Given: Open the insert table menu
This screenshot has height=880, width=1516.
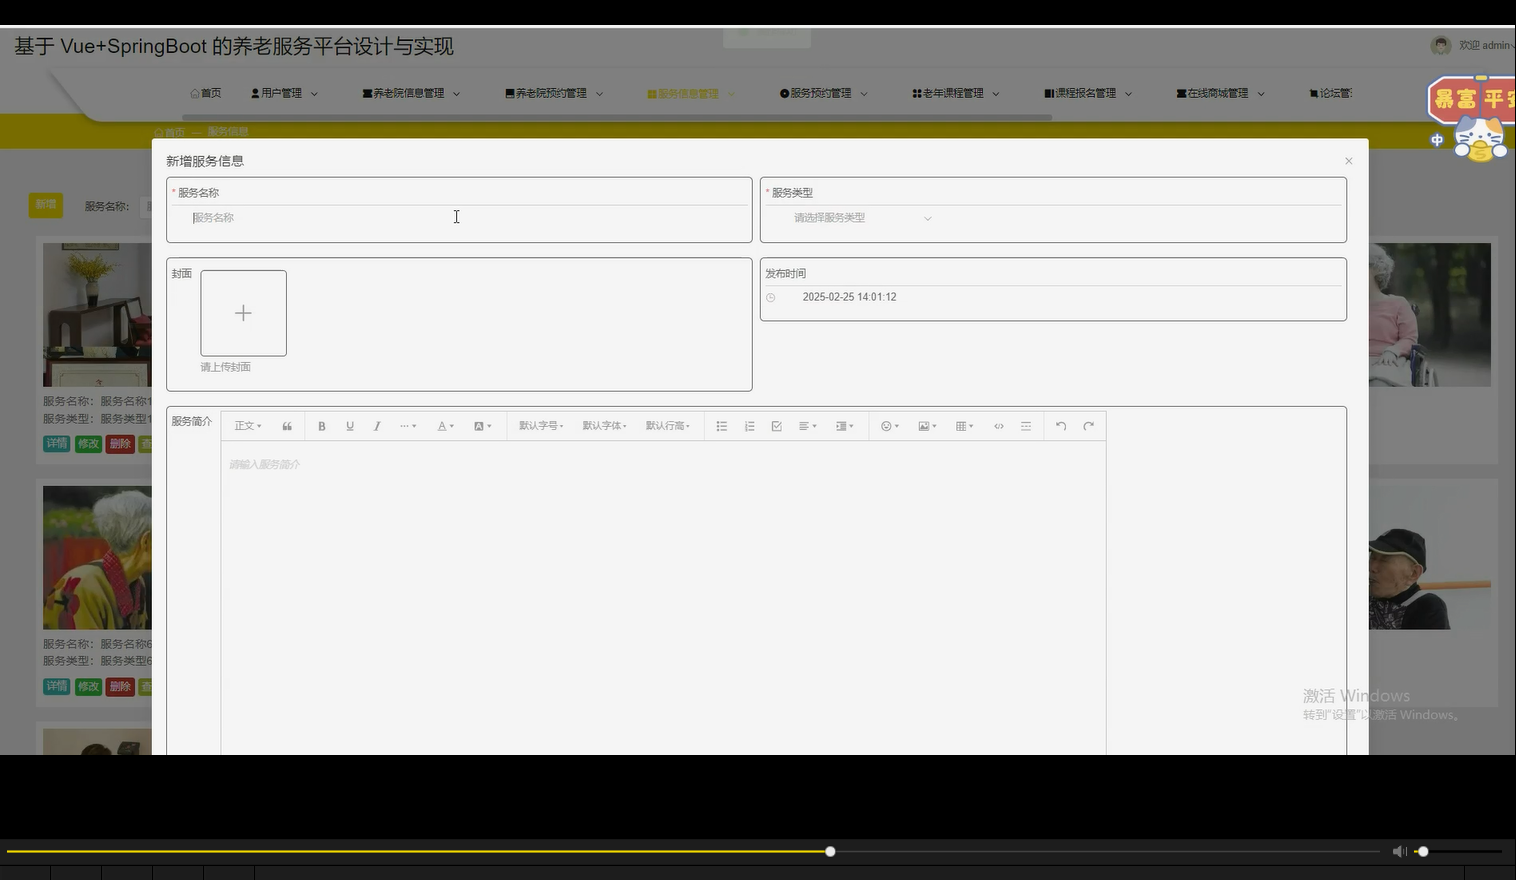Looking at the screenshot, I should pyautogui.click(x=964, y=426).
